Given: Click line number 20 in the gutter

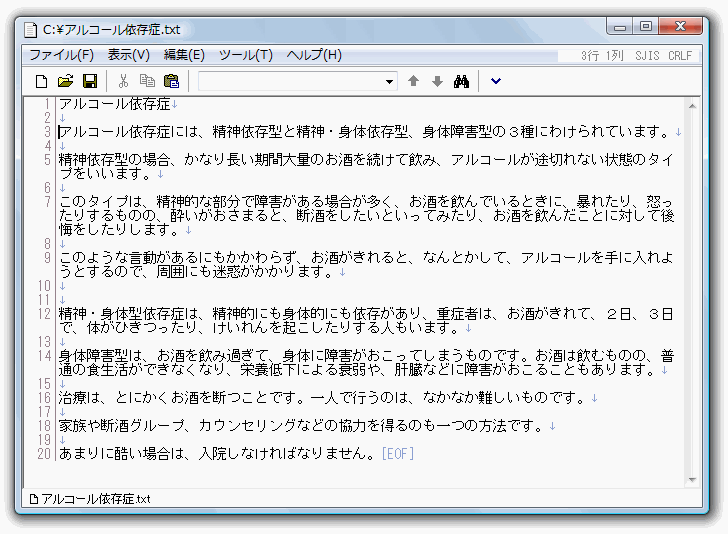Looking at the screenshot, I should click(x=44, y=454).
